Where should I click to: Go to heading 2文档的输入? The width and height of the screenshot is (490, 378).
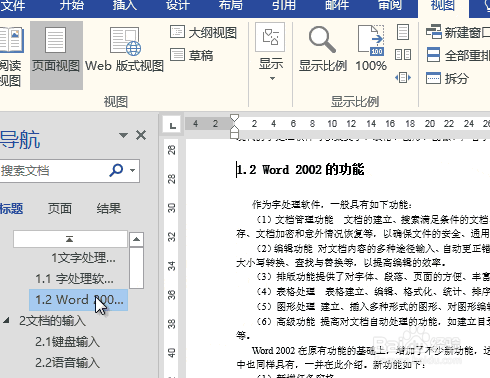pyautogui.click(x=53, y=321)
